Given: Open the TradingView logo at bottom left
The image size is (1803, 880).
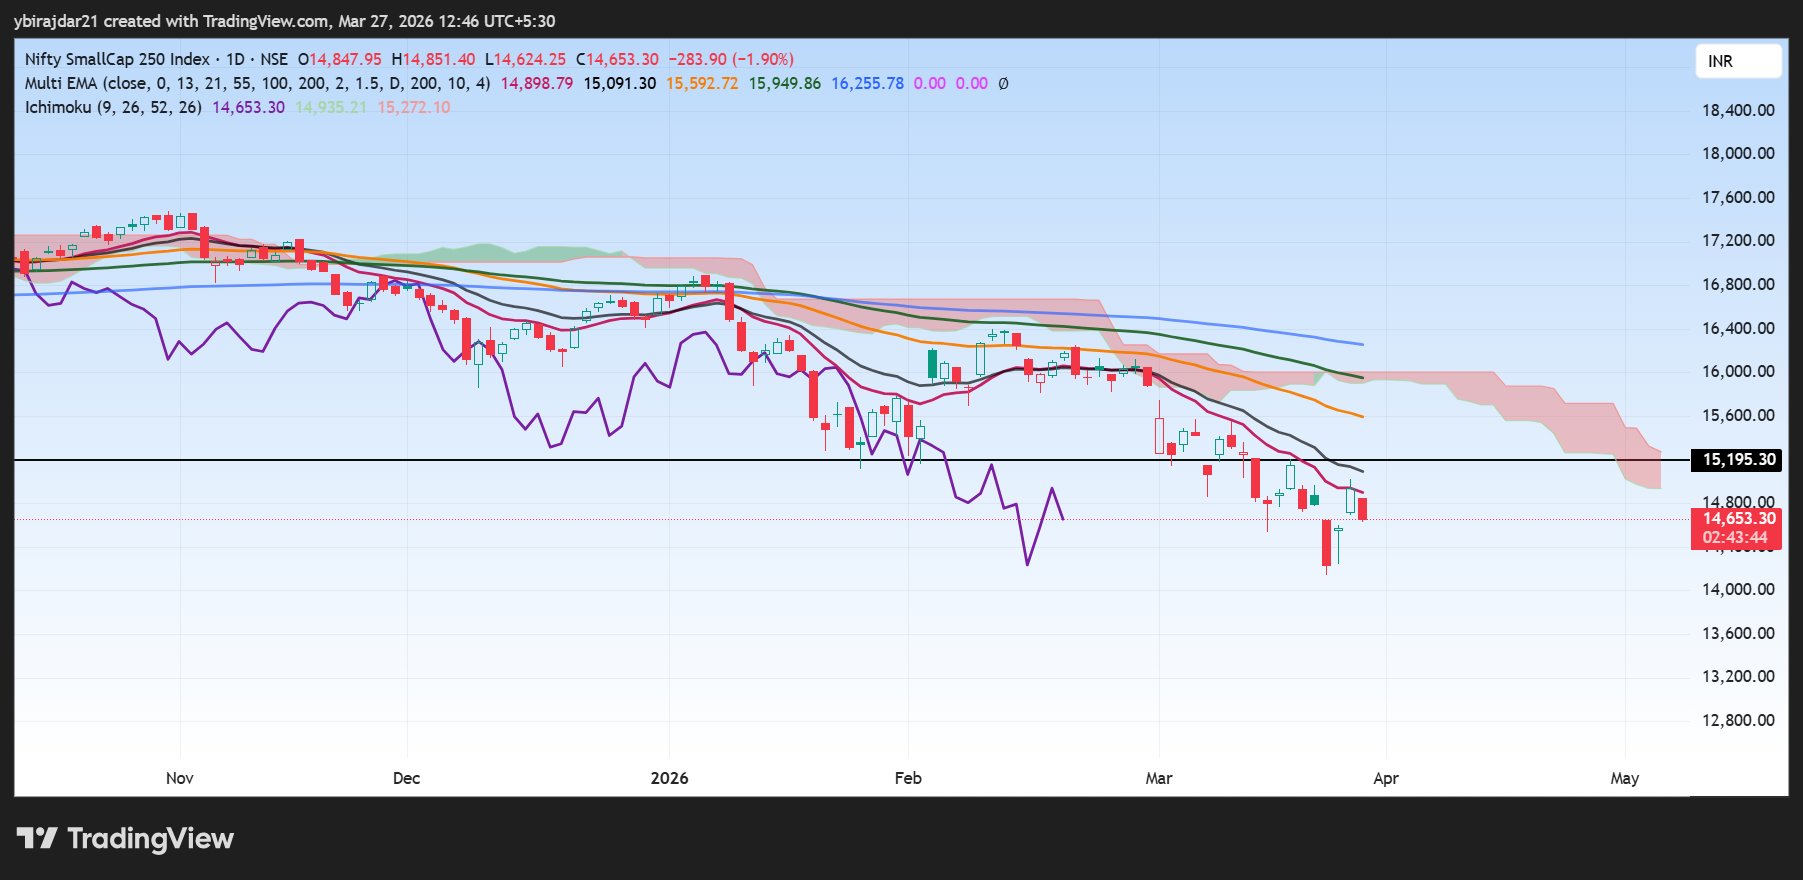Looking at the screenshot, I should 125,838.
